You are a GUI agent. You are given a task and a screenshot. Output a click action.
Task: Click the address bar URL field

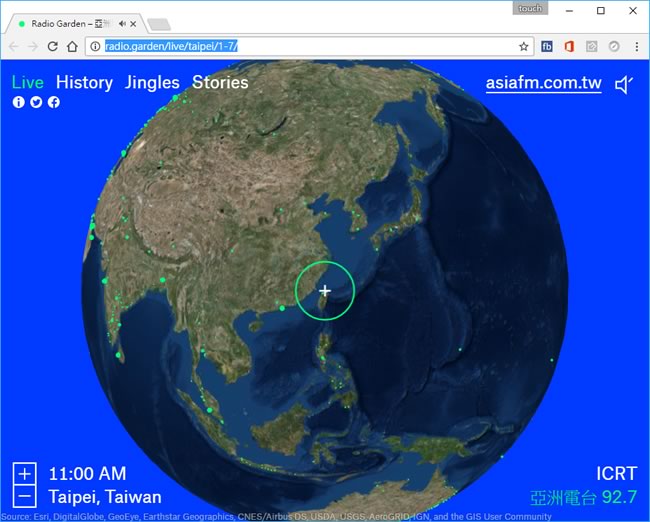(x=300, y=46)
